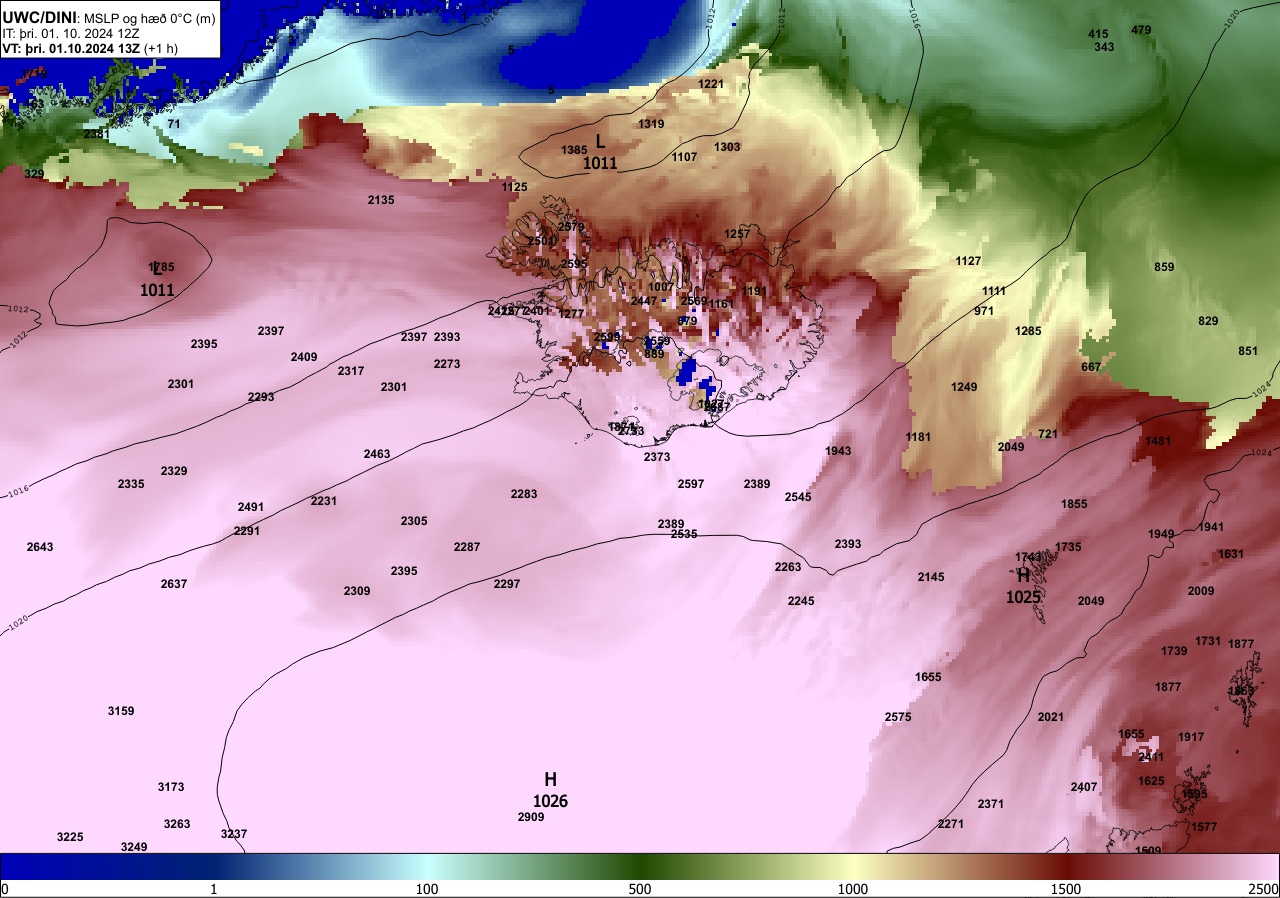Click the 2263 height value
The image size is (1280, 898).
(x=788, y=567)
